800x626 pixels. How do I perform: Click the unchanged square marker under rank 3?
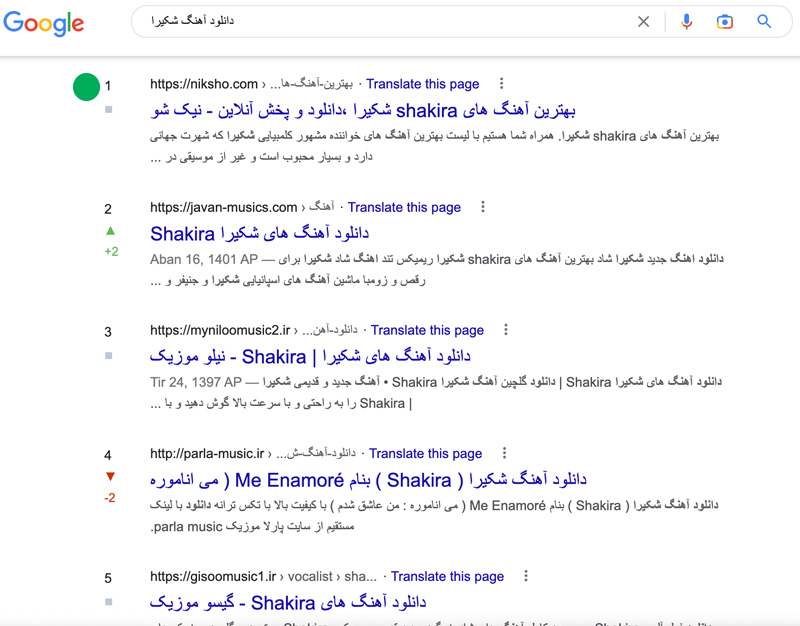point(109,356)
